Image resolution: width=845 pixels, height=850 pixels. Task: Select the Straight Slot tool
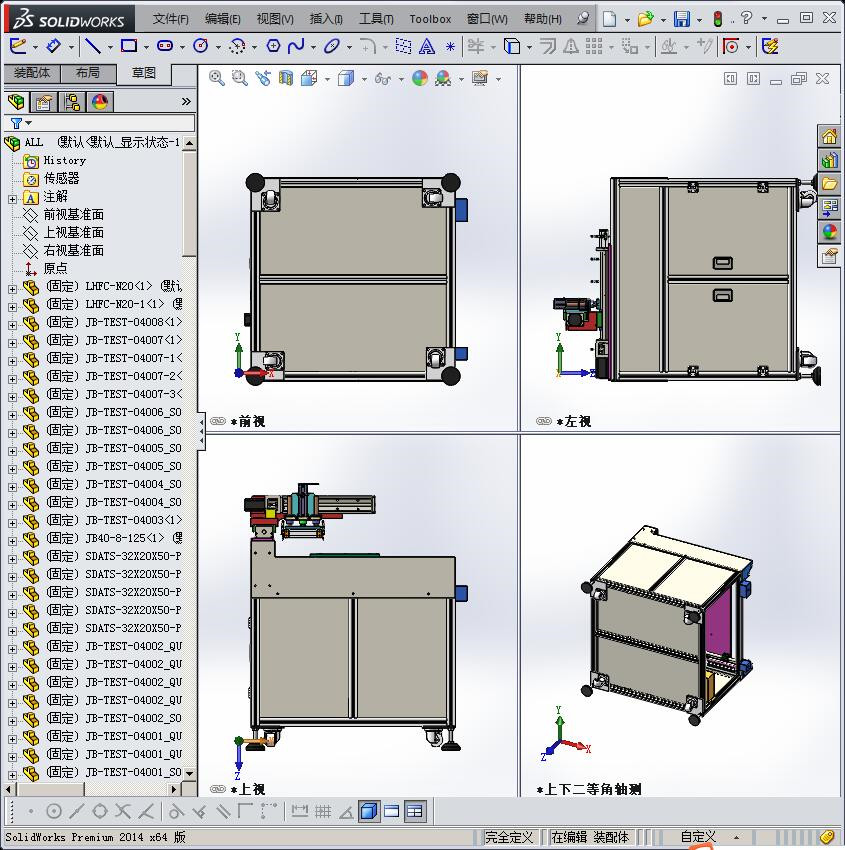pyautogui.click(x=165, y=46)
